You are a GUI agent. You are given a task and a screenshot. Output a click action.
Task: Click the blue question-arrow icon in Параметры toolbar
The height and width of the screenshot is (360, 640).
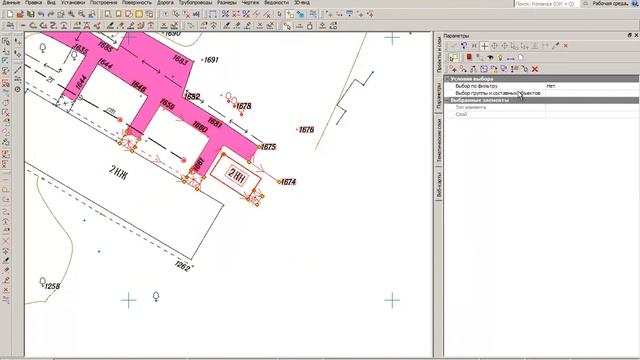[x=464, y=46]
